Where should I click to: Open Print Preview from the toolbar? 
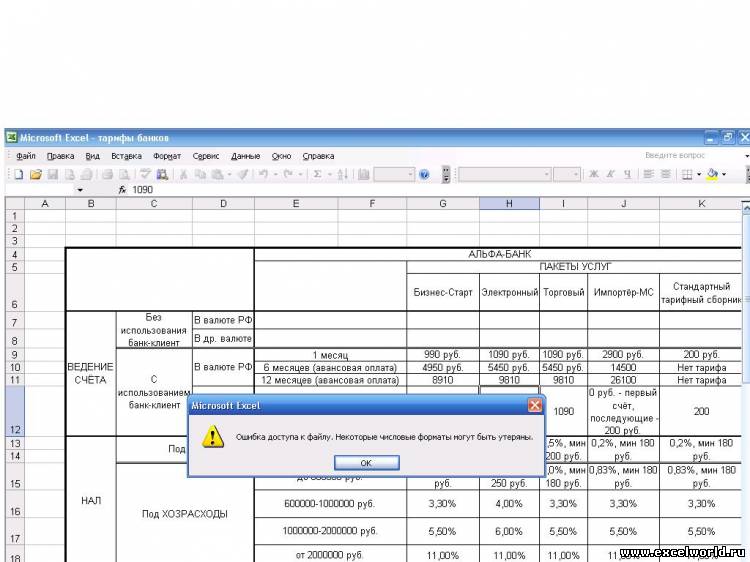(x=124, y=174)
